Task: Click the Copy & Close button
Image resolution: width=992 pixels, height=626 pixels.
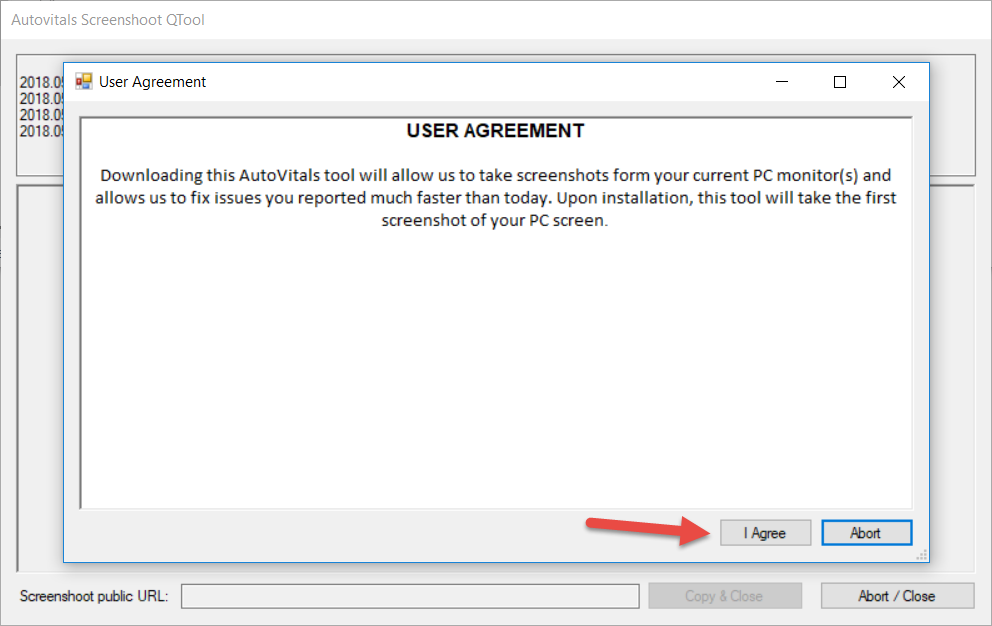Action: tap(725, 596)
